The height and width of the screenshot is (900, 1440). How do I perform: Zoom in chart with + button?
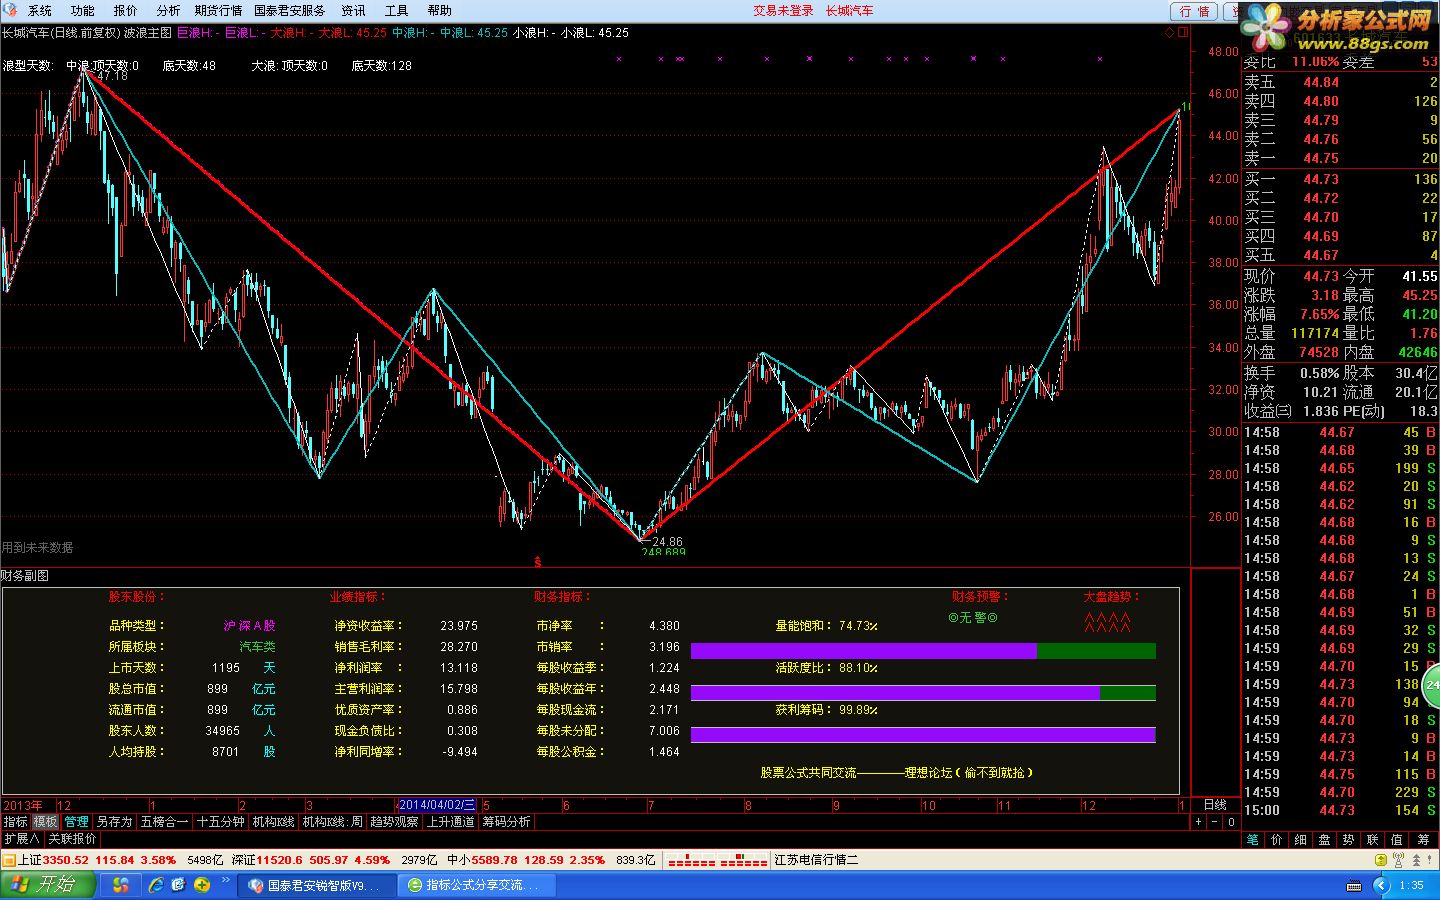(x=1198, y=822)
